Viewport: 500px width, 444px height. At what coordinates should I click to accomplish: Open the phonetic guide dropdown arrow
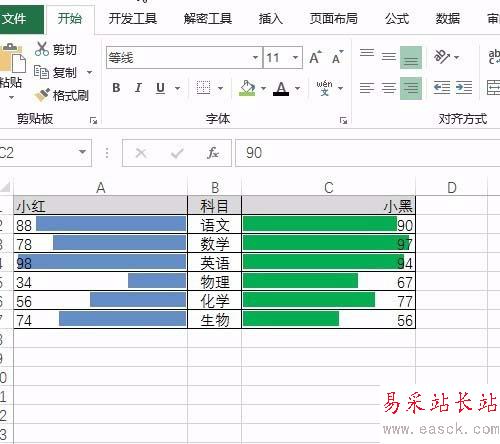coord(340,88)
